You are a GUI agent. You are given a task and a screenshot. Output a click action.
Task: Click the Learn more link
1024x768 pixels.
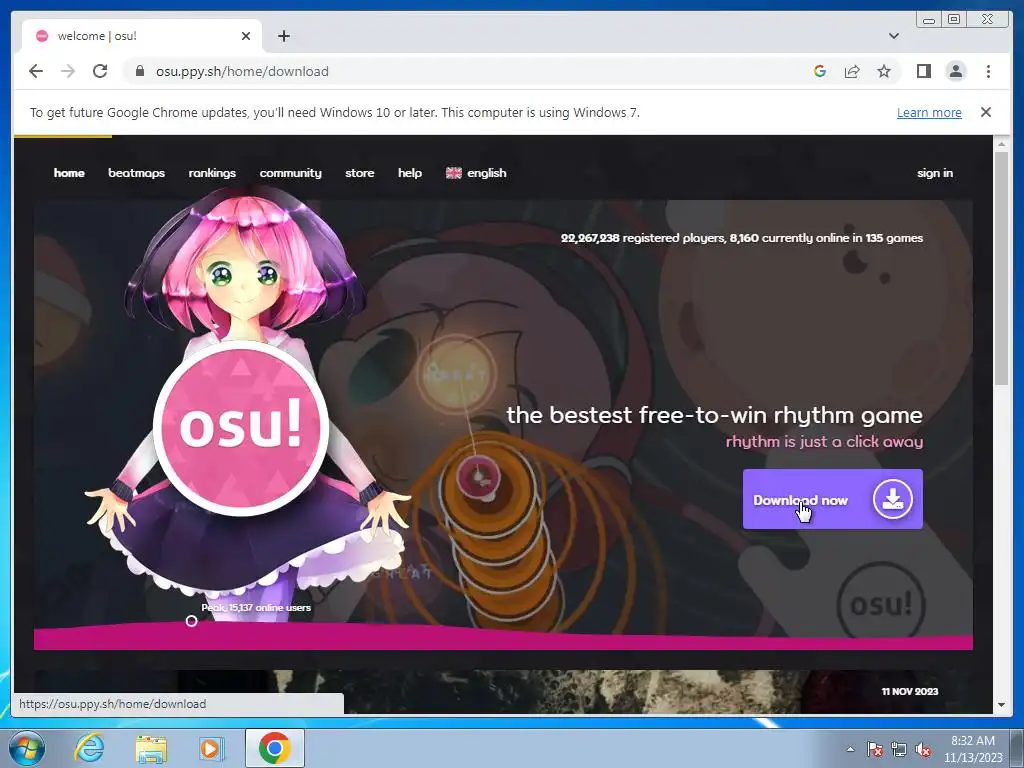click(x=929, y=112)
